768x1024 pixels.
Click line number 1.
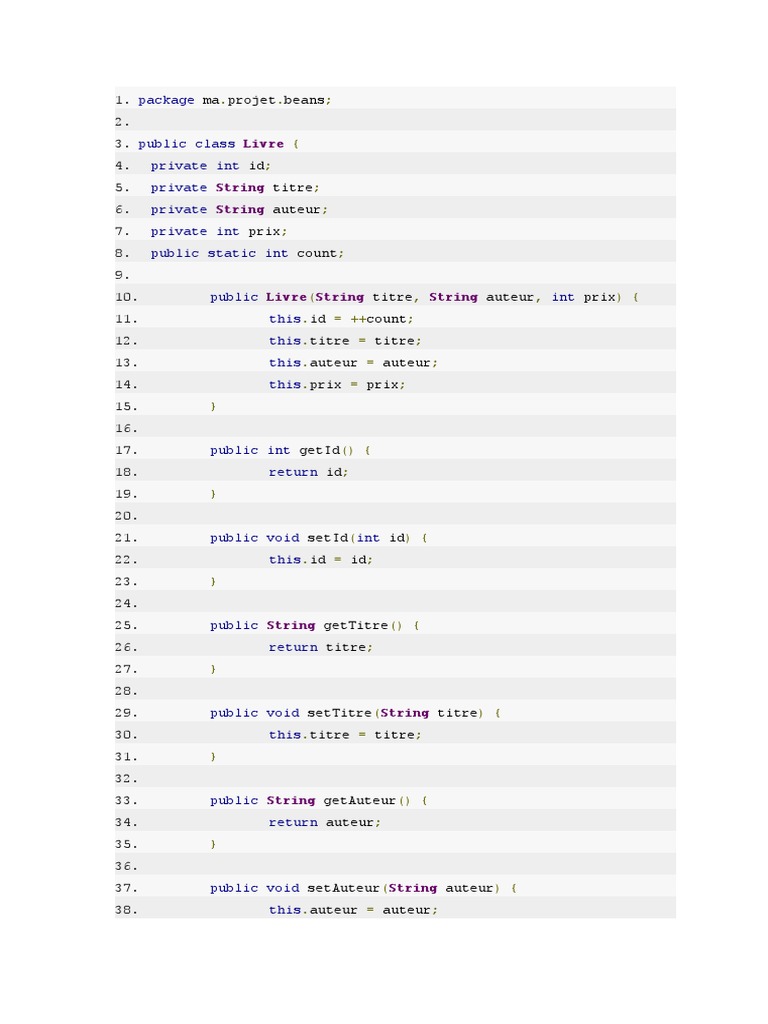[122, 101]
